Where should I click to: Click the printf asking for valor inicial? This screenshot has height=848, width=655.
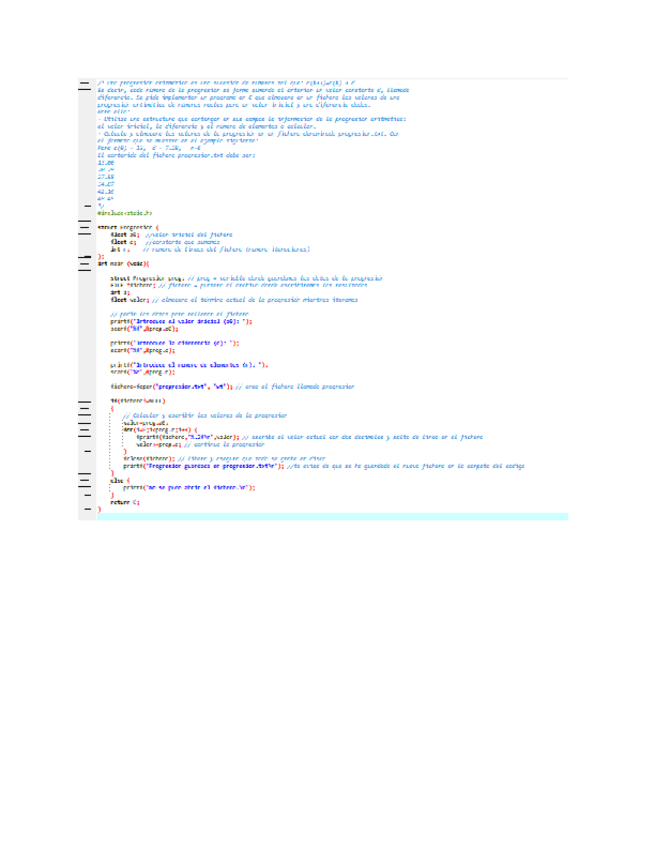pyautogui.click(x=180, y=322)
